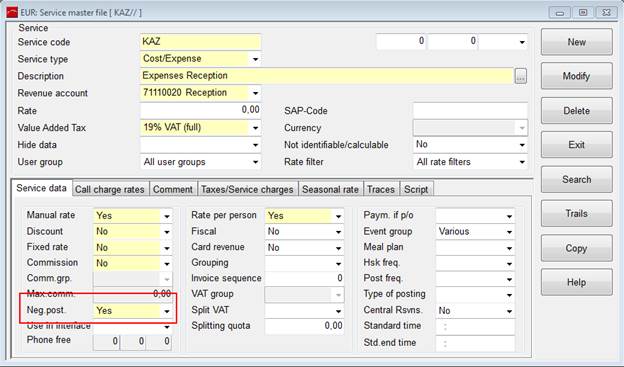Copy the service record

(576, 248)
